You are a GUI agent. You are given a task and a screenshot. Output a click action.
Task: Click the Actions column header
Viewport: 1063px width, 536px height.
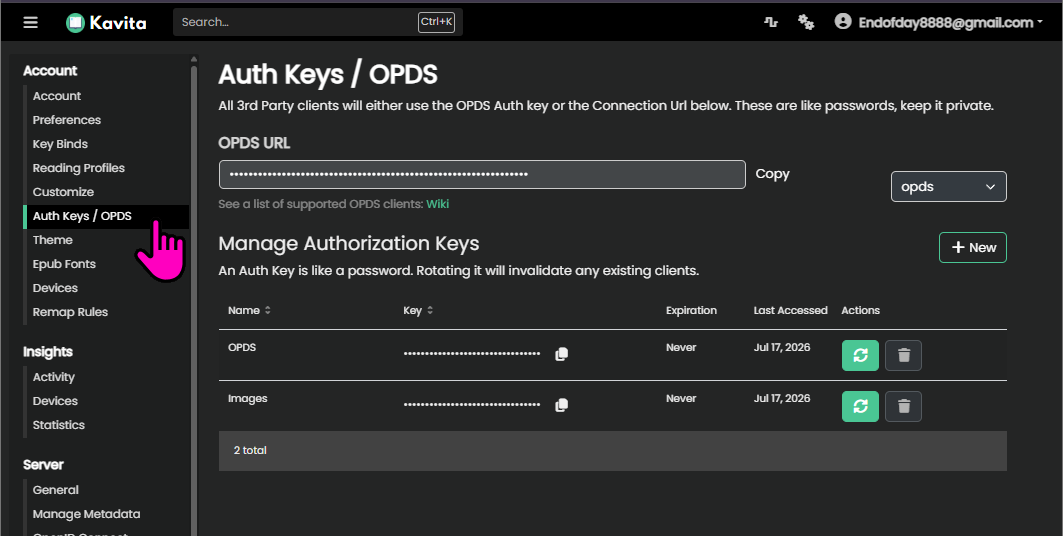tap(860, 310)
